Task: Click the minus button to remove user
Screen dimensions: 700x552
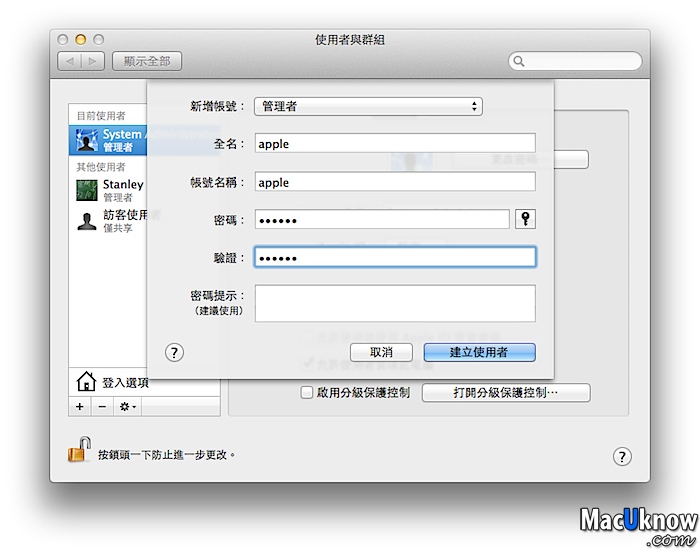Action: click(x=101, y=407)
